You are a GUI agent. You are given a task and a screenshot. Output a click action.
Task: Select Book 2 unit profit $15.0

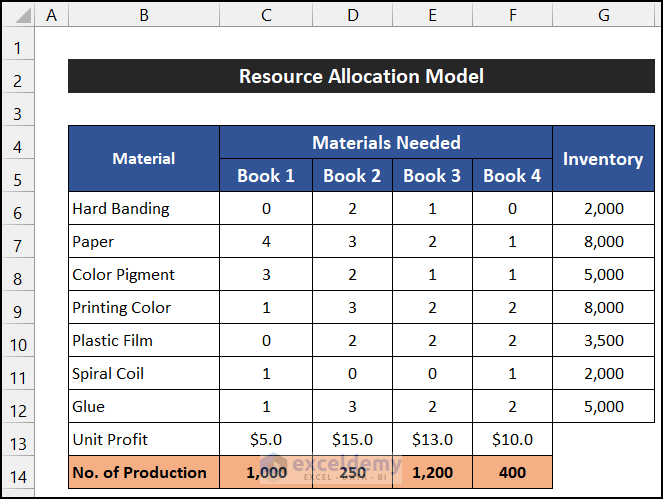[x=353, y=439]
